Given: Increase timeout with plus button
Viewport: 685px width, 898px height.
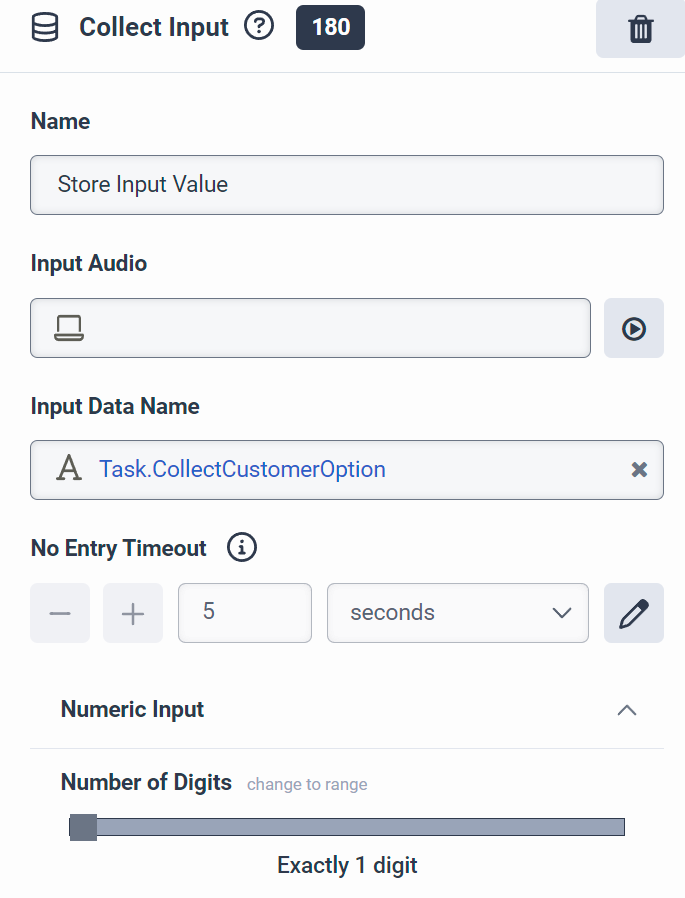Looking at the screenshot, I should click(x=133, y=613).
